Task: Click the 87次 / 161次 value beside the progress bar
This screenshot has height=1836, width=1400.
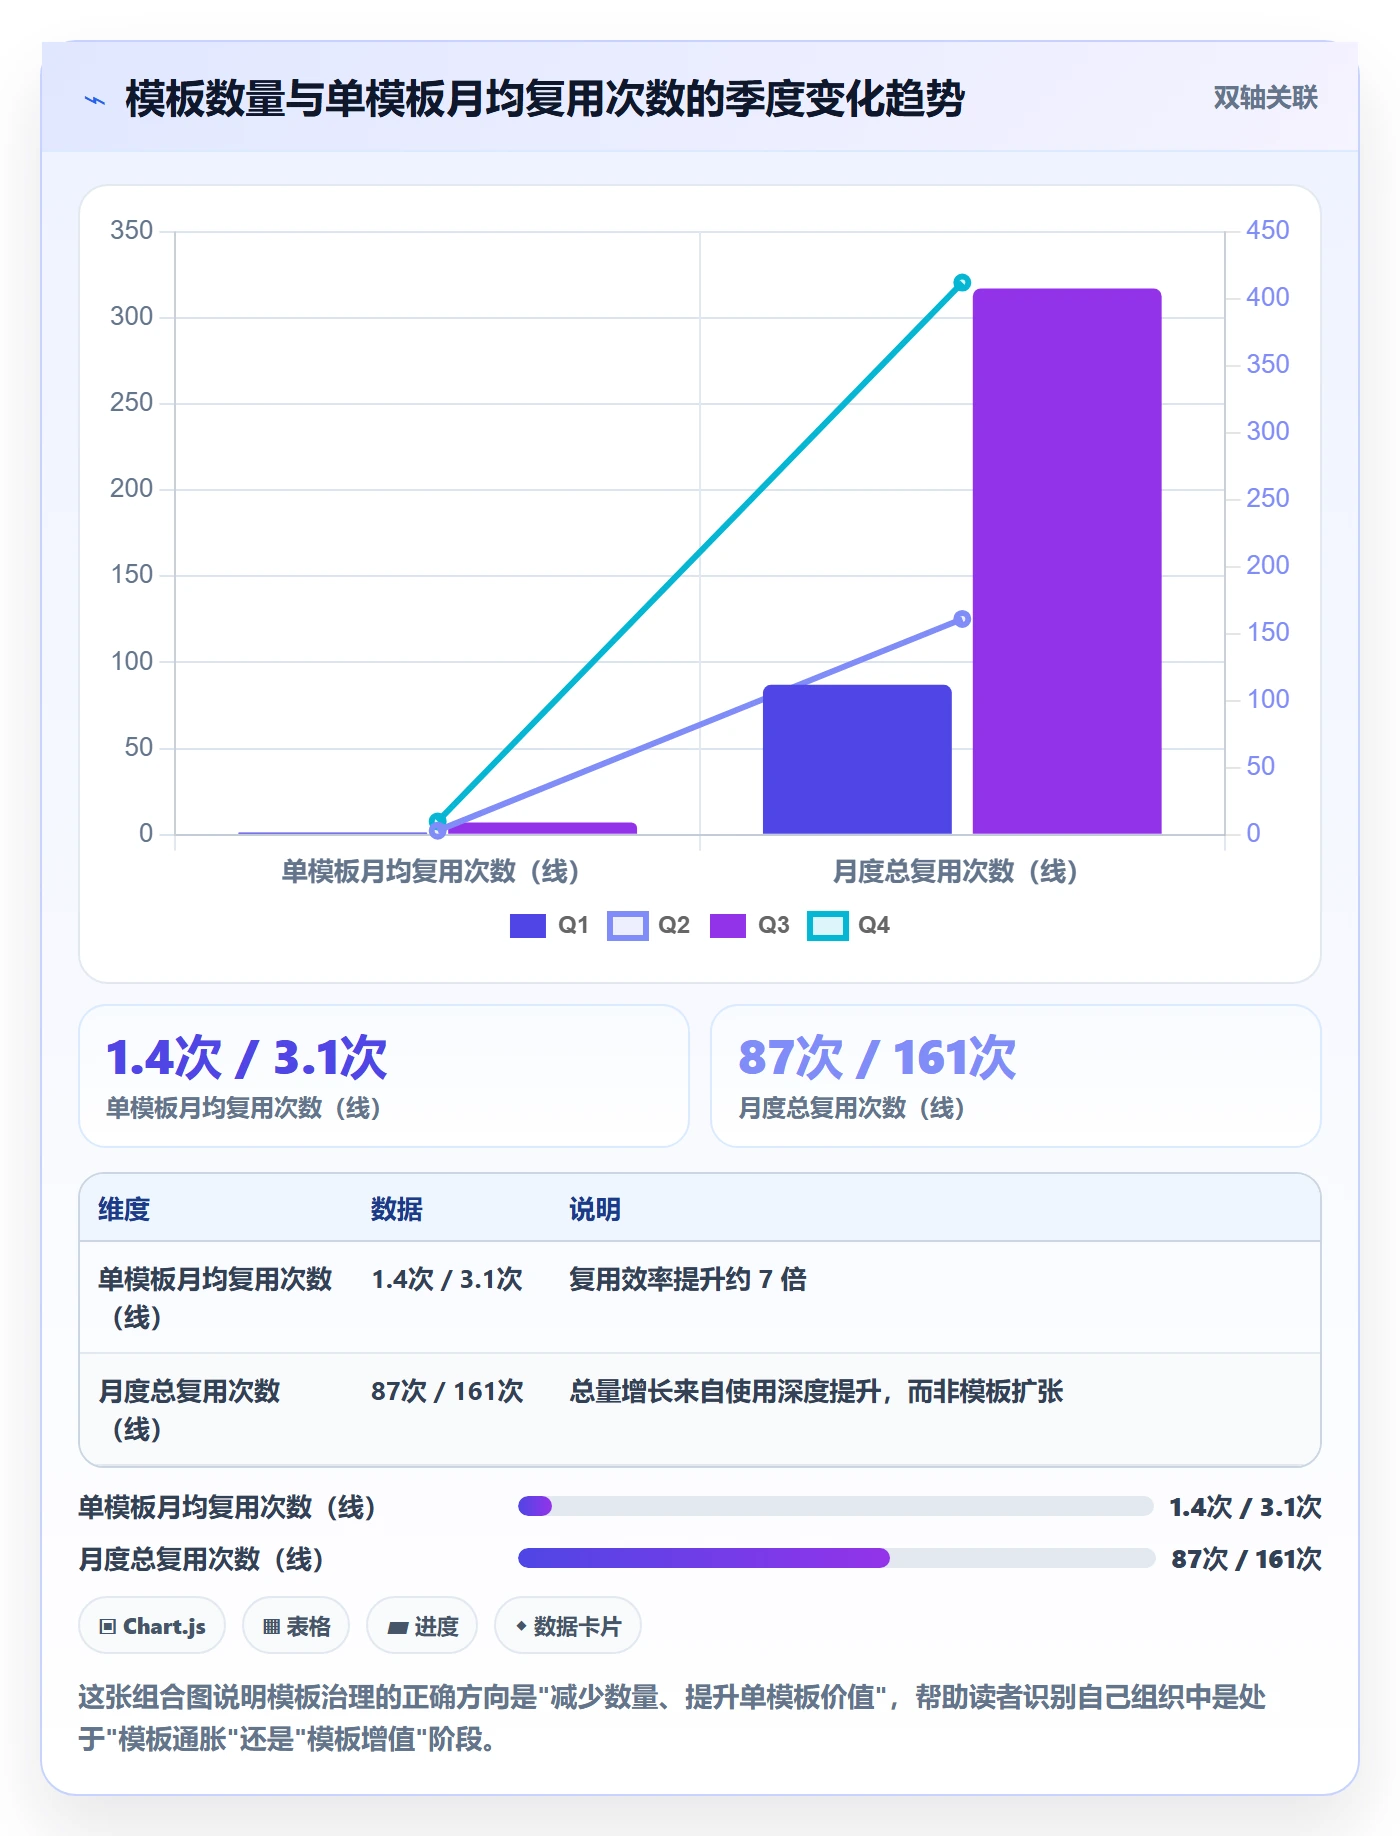Action: pyautogui.click(x=1246, y=1559)
